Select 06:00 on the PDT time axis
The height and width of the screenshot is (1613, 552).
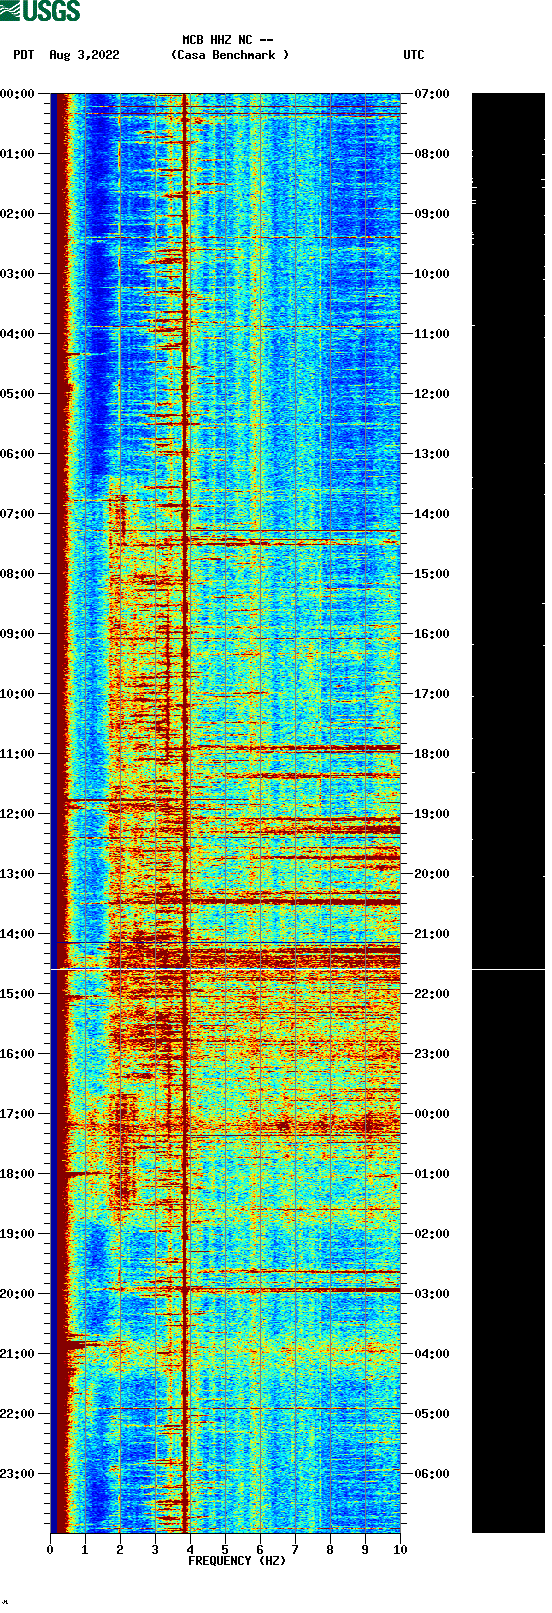(x=17, y=454)
